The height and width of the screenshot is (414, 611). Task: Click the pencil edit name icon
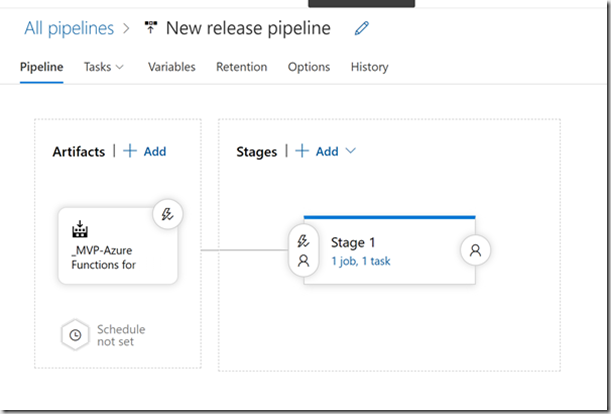pos(362,28)
